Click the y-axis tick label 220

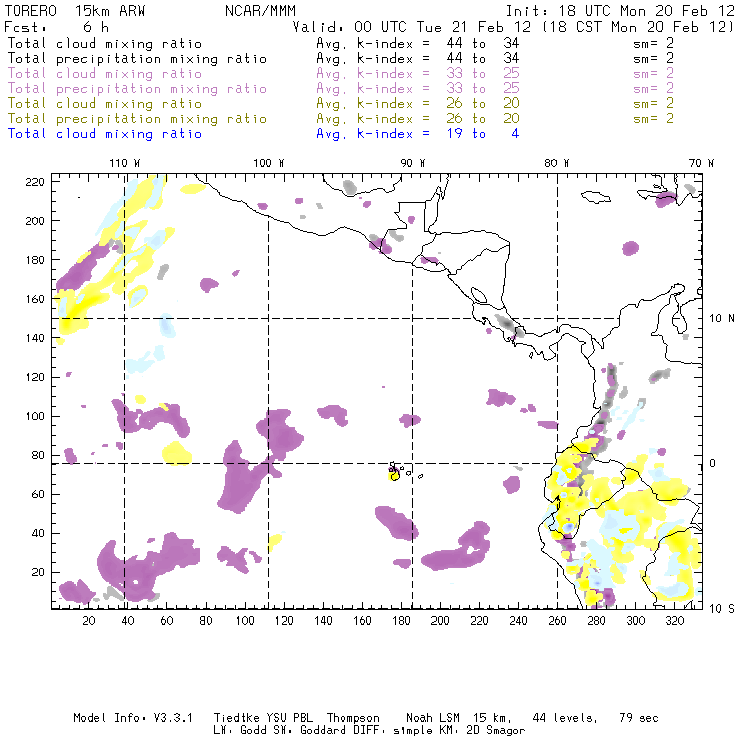pos(37,182)
